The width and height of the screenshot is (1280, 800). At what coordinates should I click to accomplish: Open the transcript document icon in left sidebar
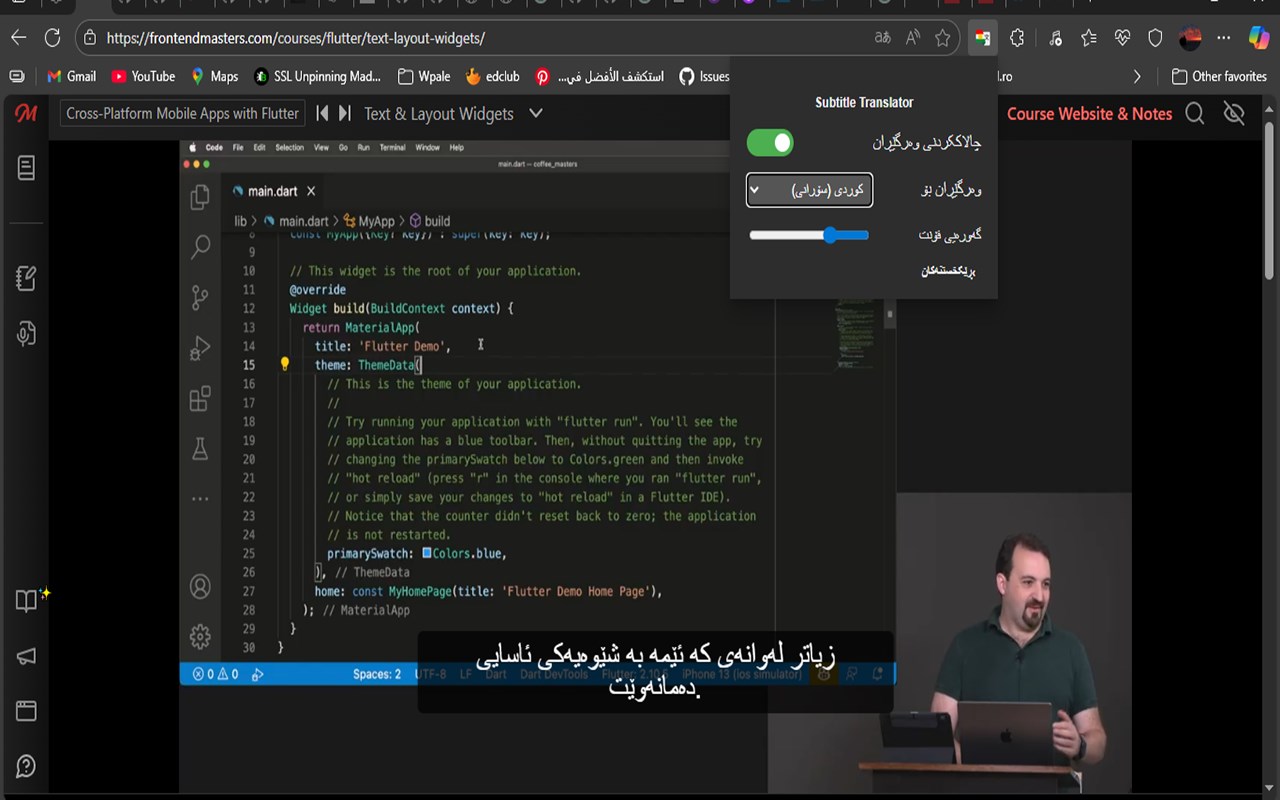click(x=26, y=168)
